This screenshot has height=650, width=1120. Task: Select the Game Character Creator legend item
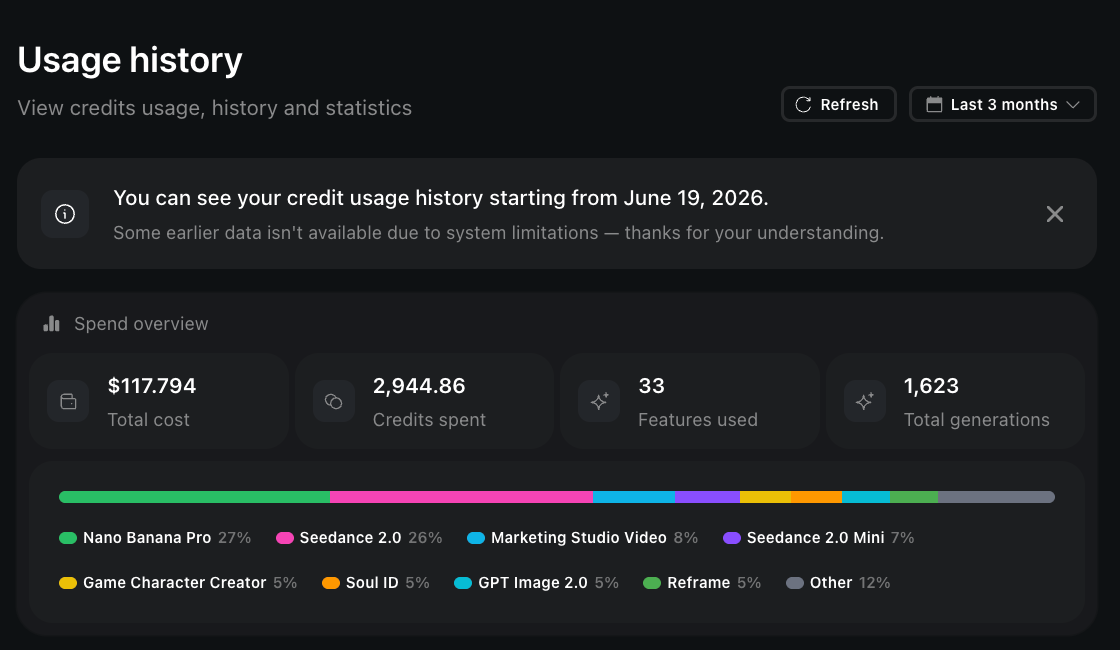coord(178,583)
